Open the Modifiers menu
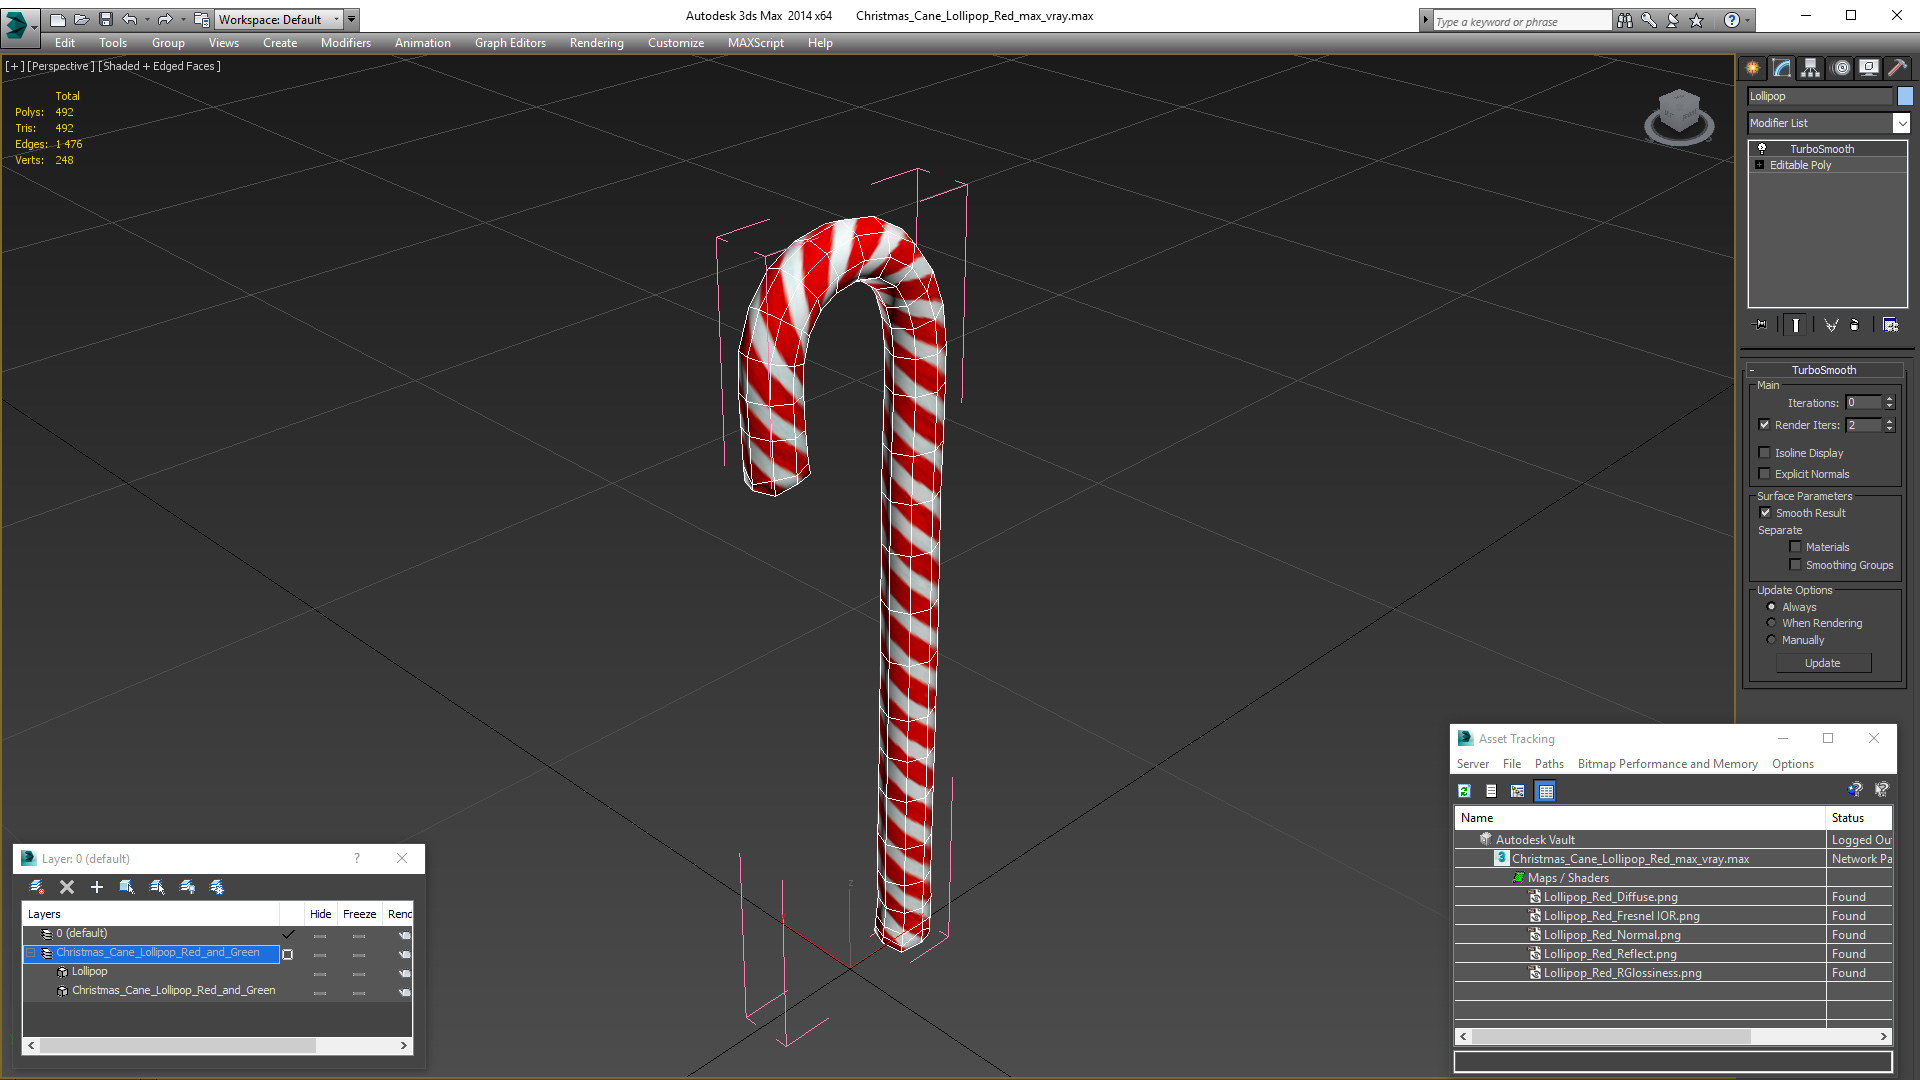The width and height of the screenshot is (1920, 1080). (346, 43)
